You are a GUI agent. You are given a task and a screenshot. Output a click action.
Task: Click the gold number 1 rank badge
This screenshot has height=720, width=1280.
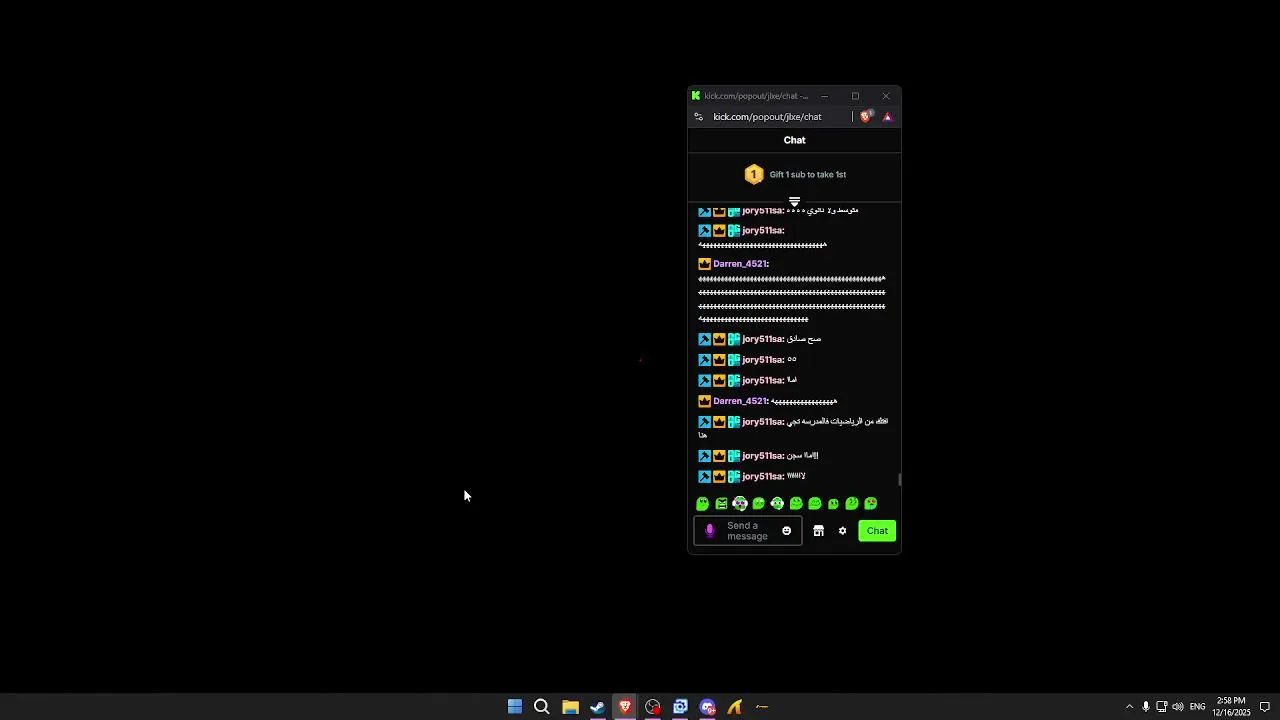pyautogui.click(x=754, y=175)
